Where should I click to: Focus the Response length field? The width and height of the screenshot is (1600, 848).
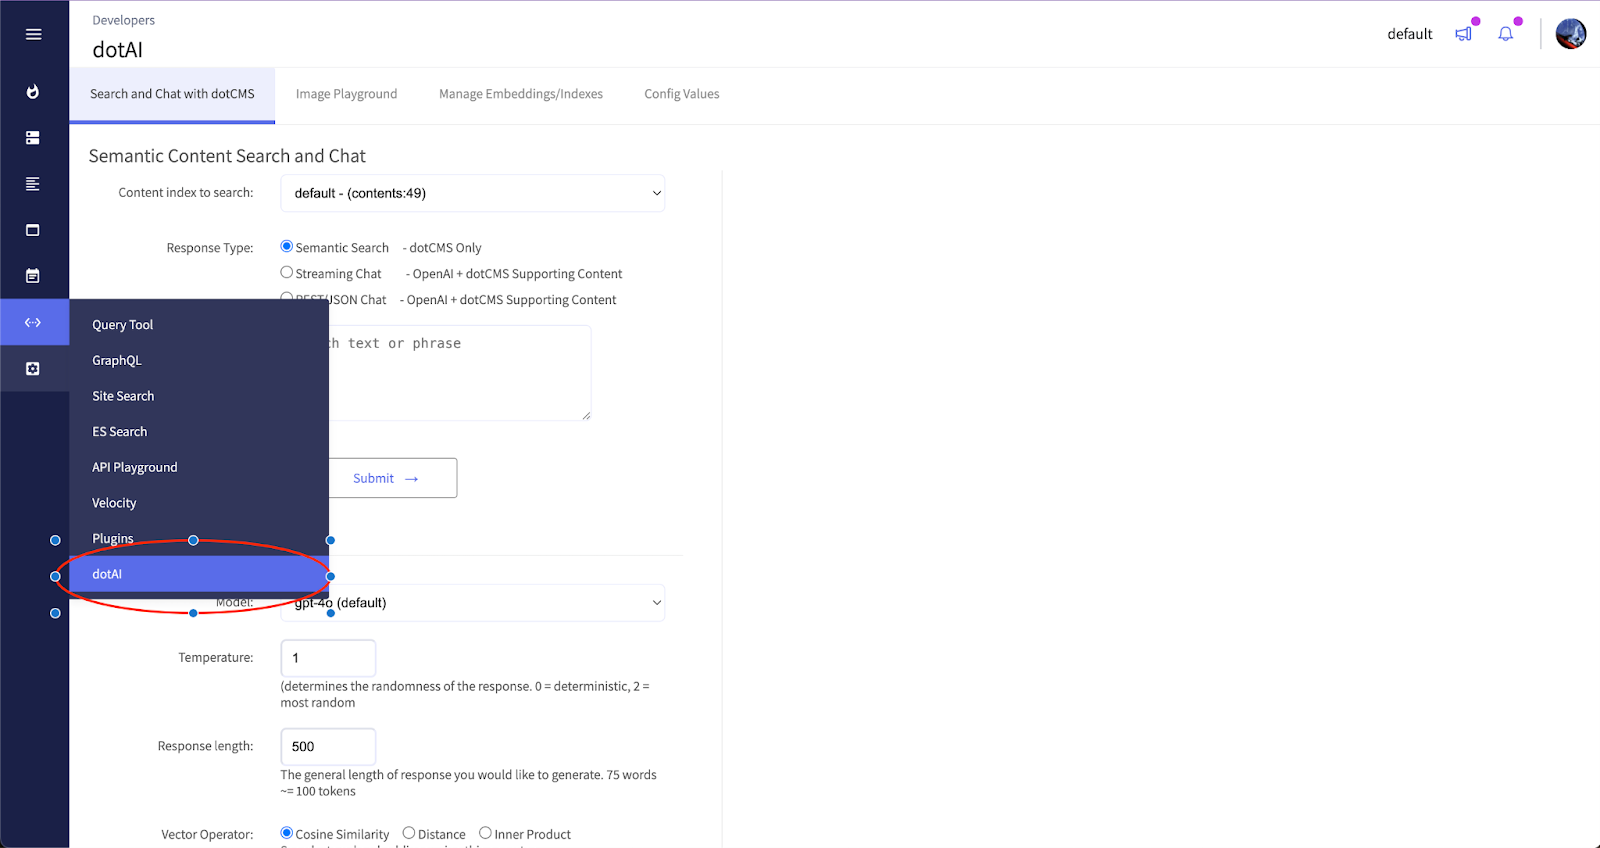(328, 747)
